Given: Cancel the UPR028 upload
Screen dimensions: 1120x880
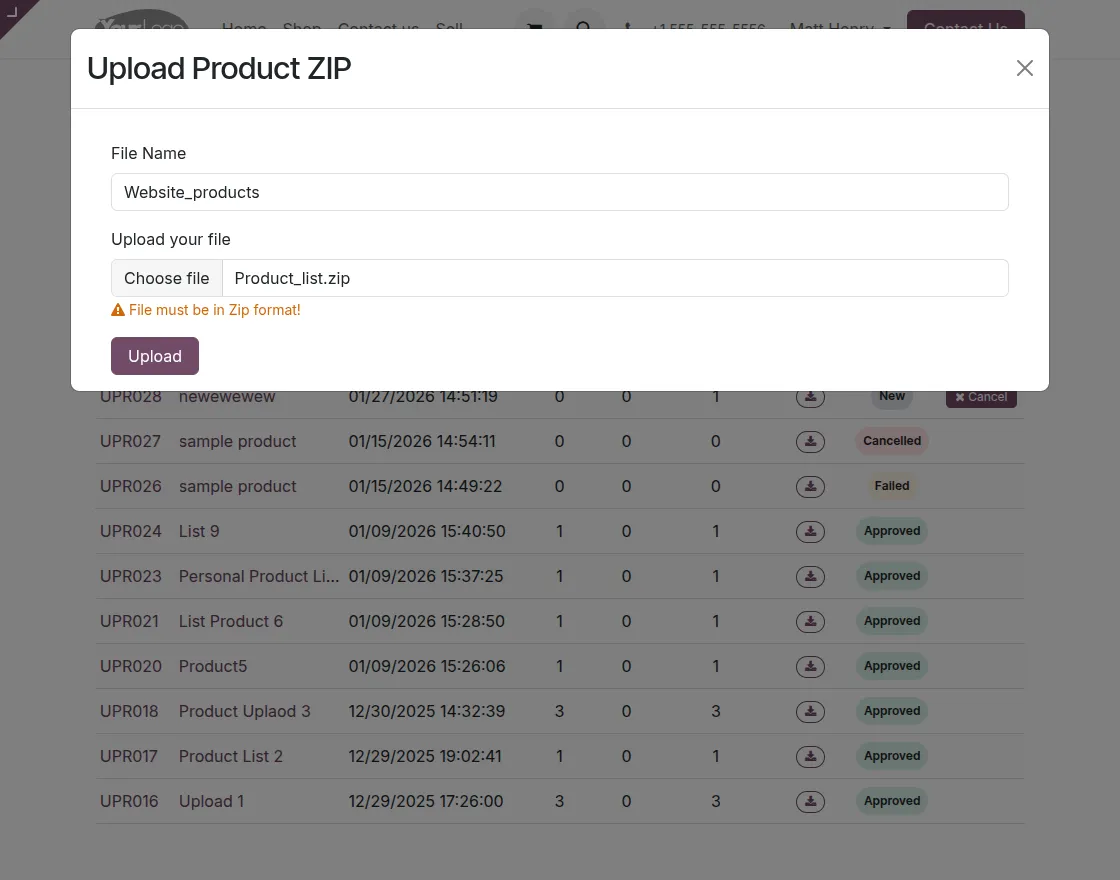Looking at the screenshot, I should pos(980,396).
